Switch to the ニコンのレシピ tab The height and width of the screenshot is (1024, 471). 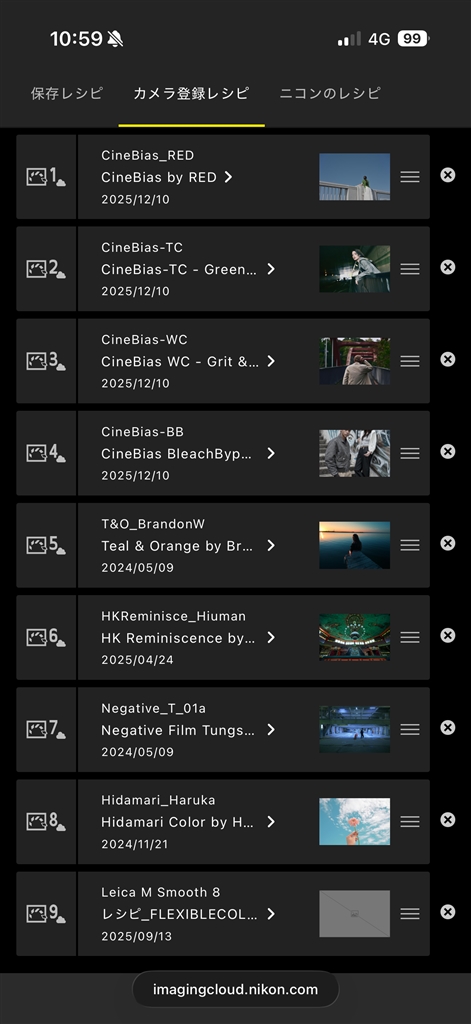(x=330, y=93)
